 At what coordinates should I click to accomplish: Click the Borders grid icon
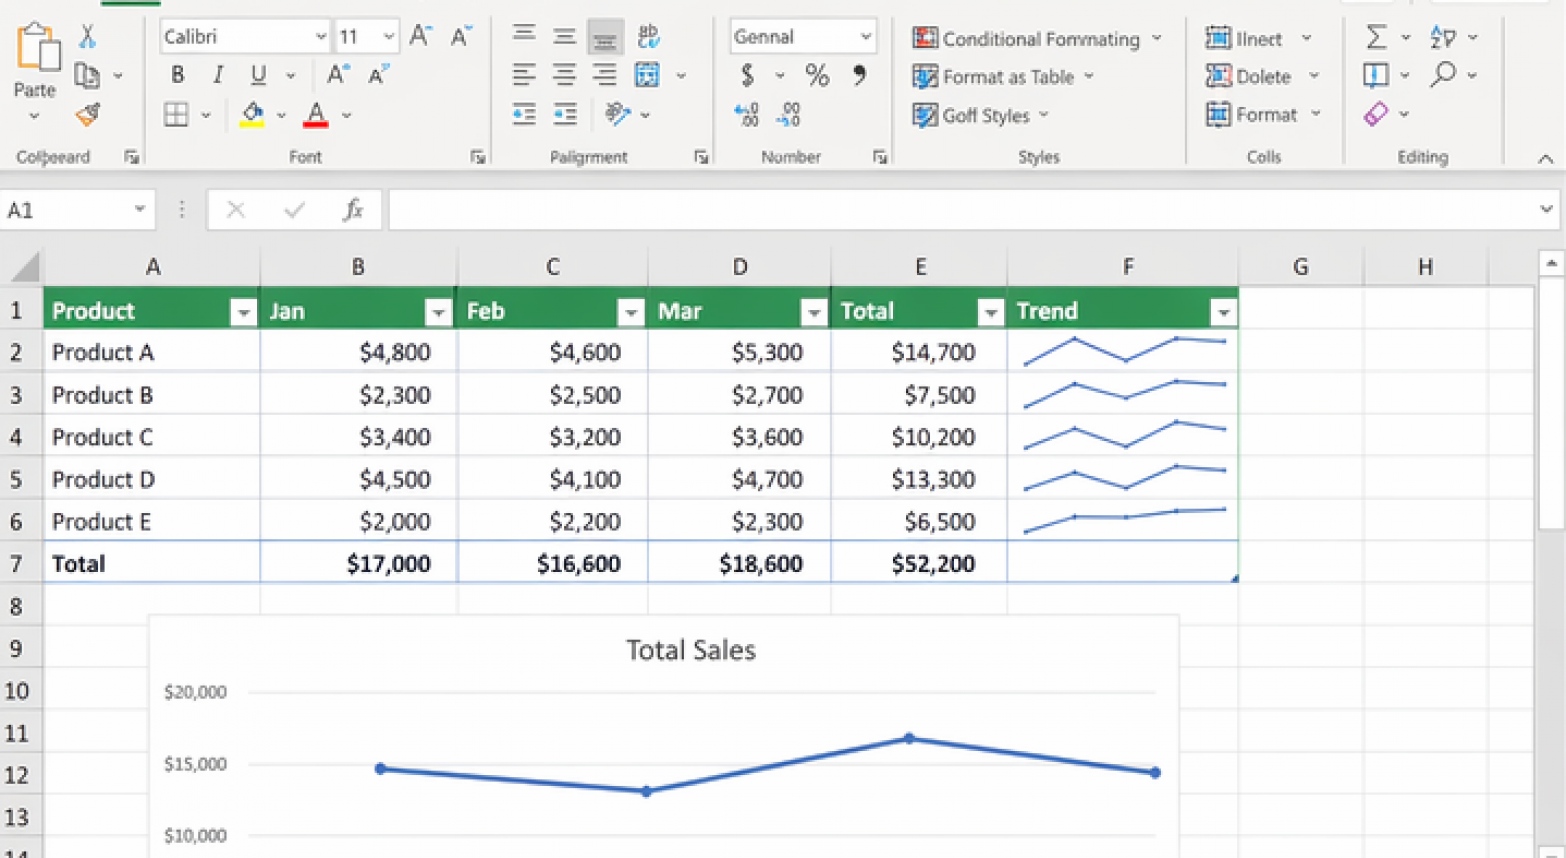(176, 114)
